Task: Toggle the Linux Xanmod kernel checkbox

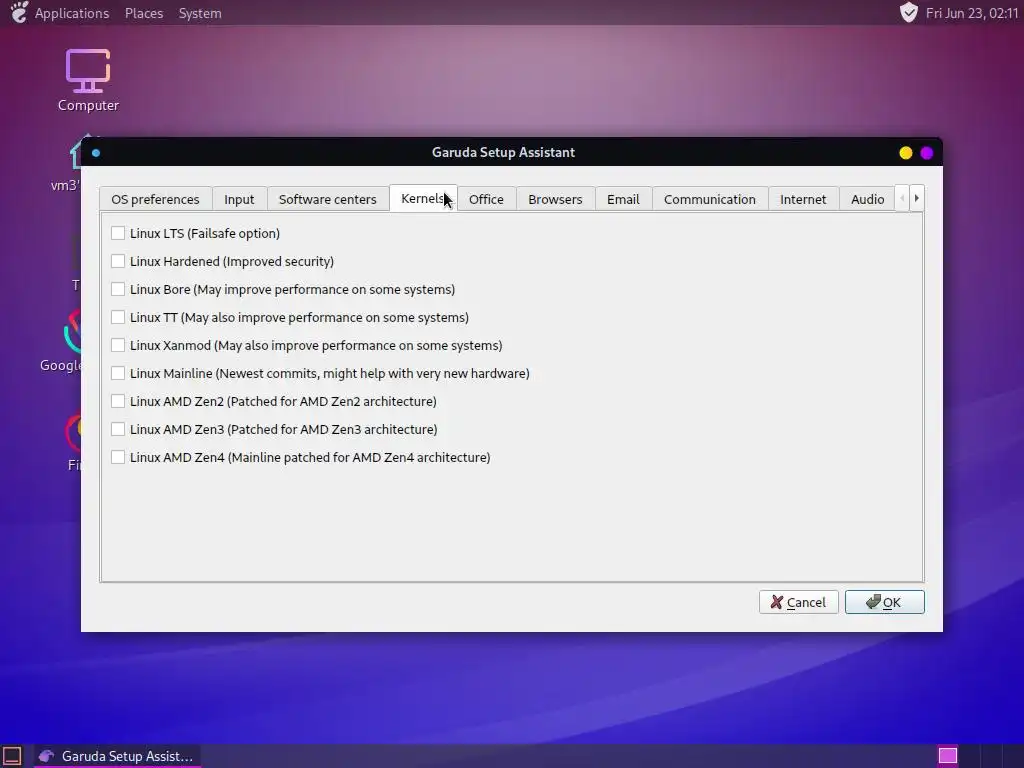Action: click(118, 345)
